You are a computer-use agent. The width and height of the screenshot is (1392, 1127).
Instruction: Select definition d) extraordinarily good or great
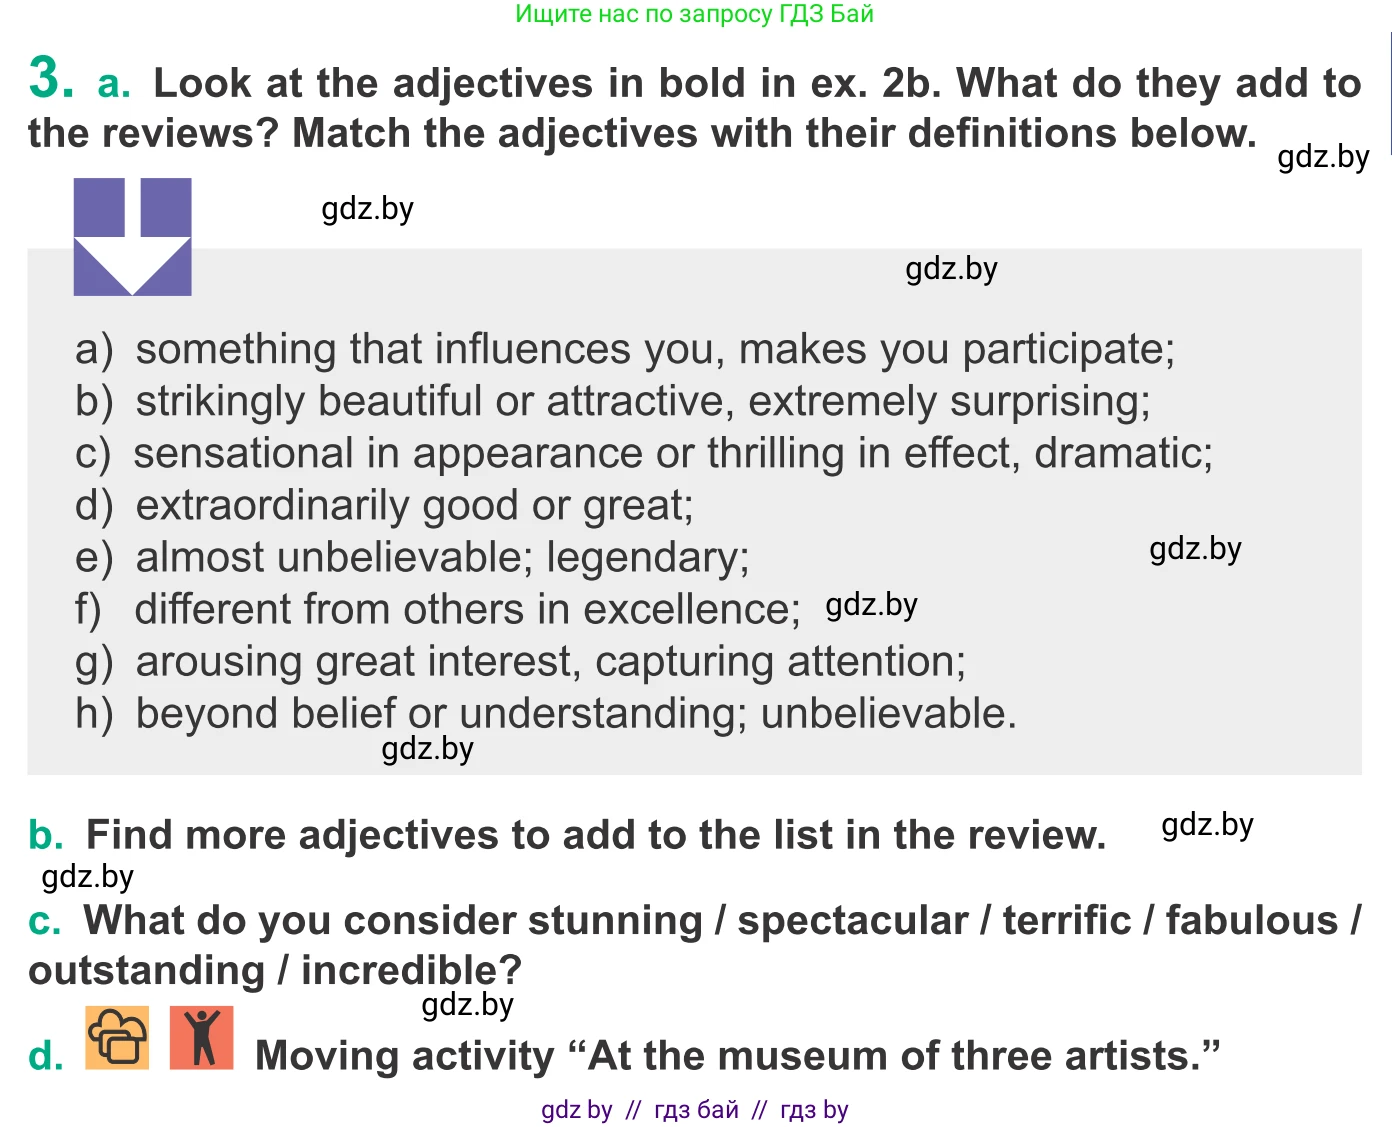point(384,505)
